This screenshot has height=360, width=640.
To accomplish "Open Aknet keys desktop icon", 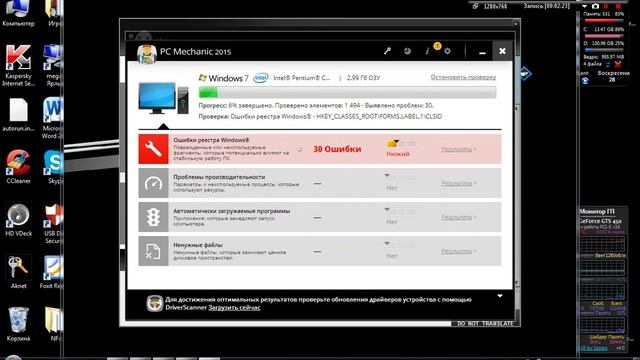I will [x=18, y=272].
